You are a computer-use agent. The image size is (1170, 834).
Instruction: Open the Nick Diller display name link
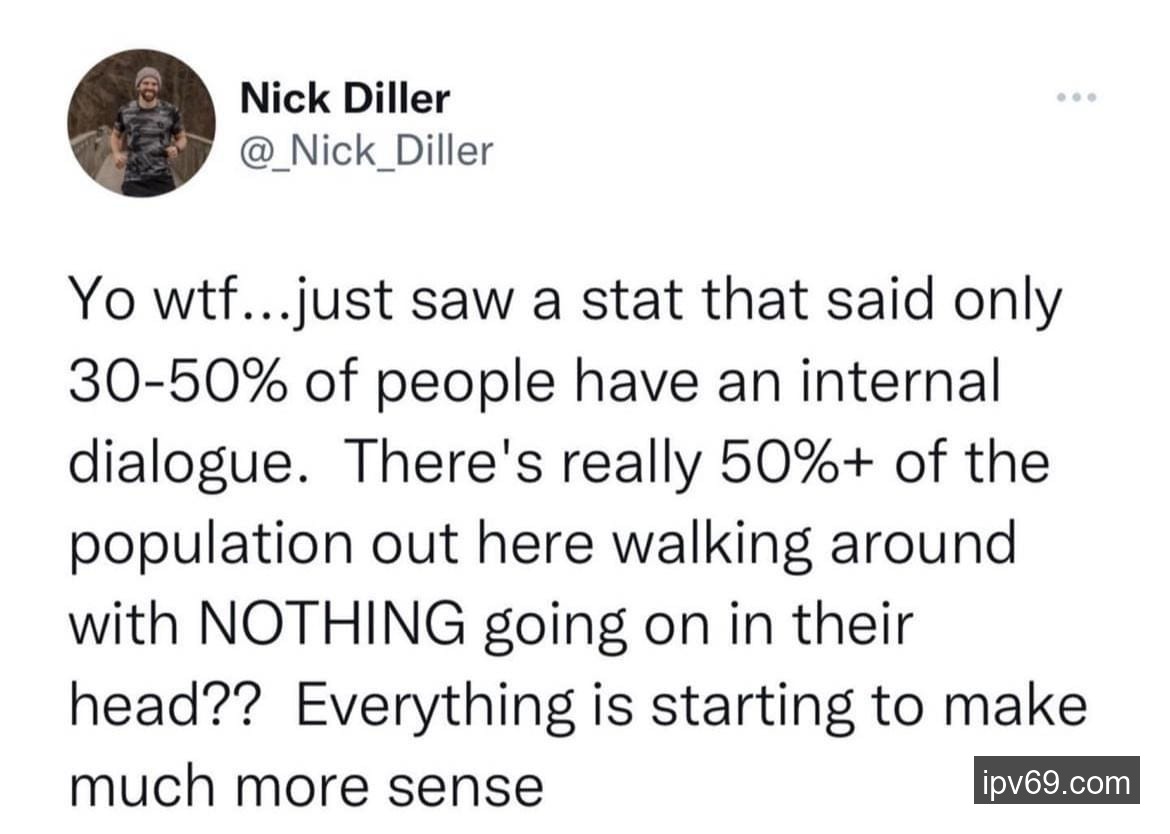(x=345, y=99)
